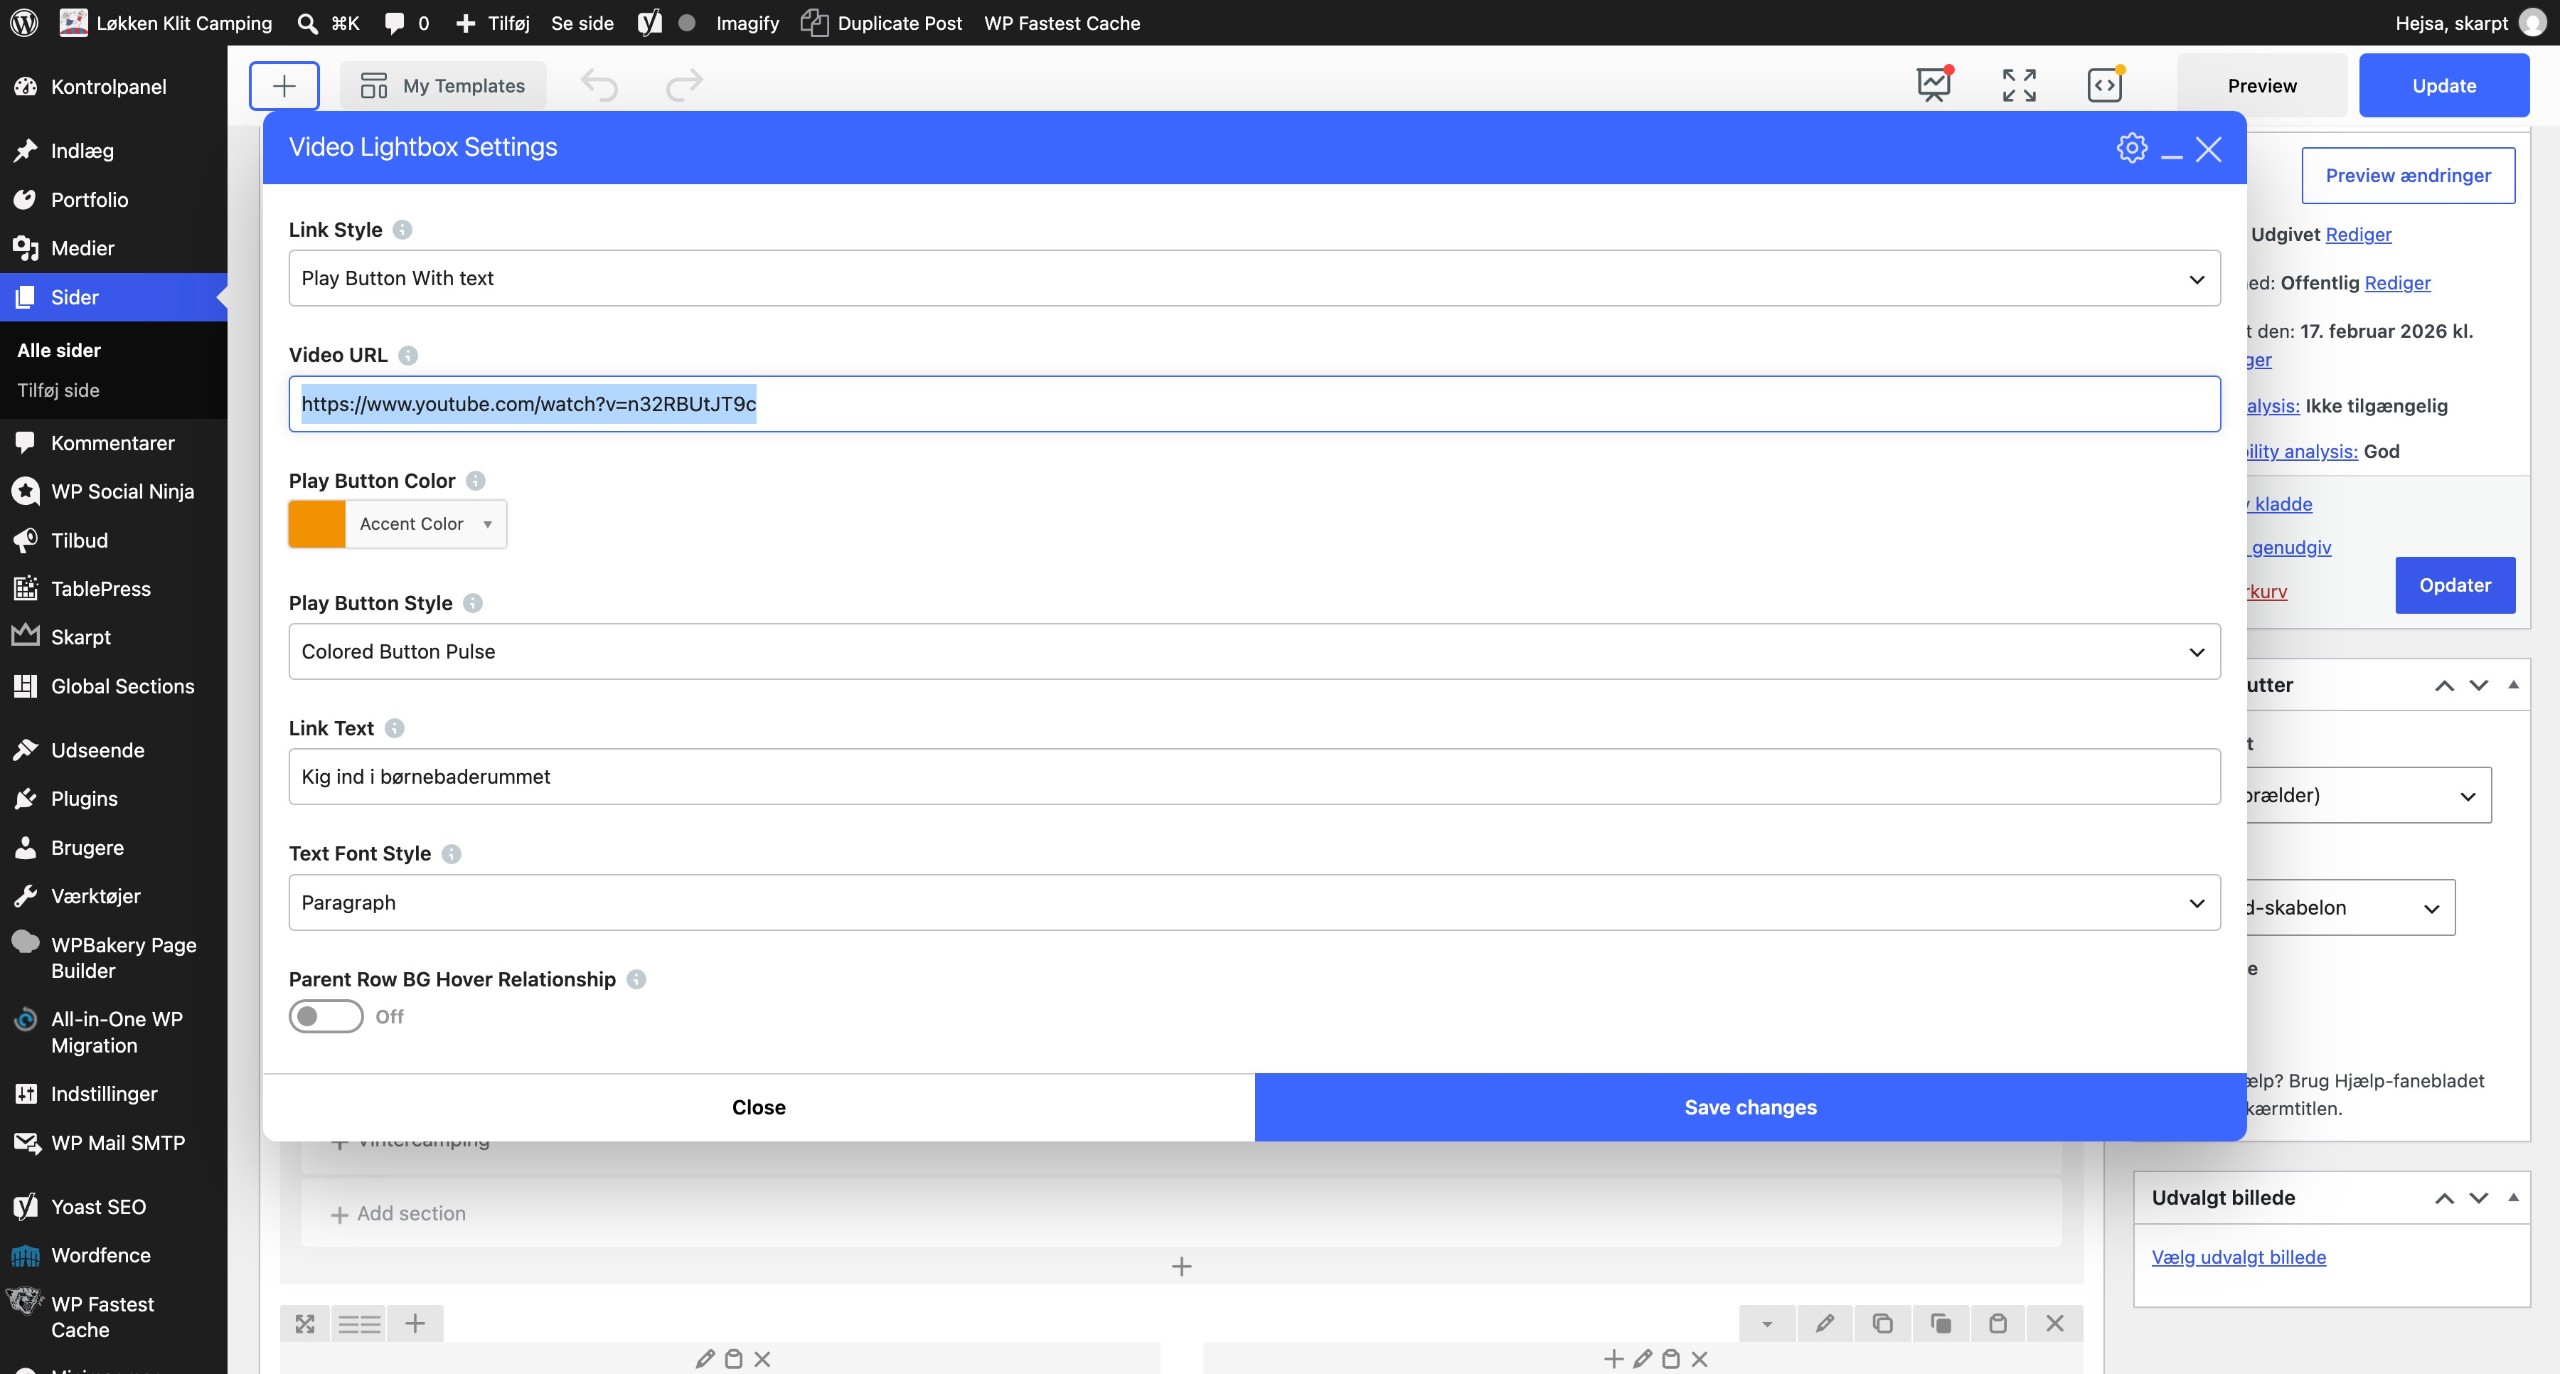
Task: Click the Save changes button
Action: pos(1750,1107)
